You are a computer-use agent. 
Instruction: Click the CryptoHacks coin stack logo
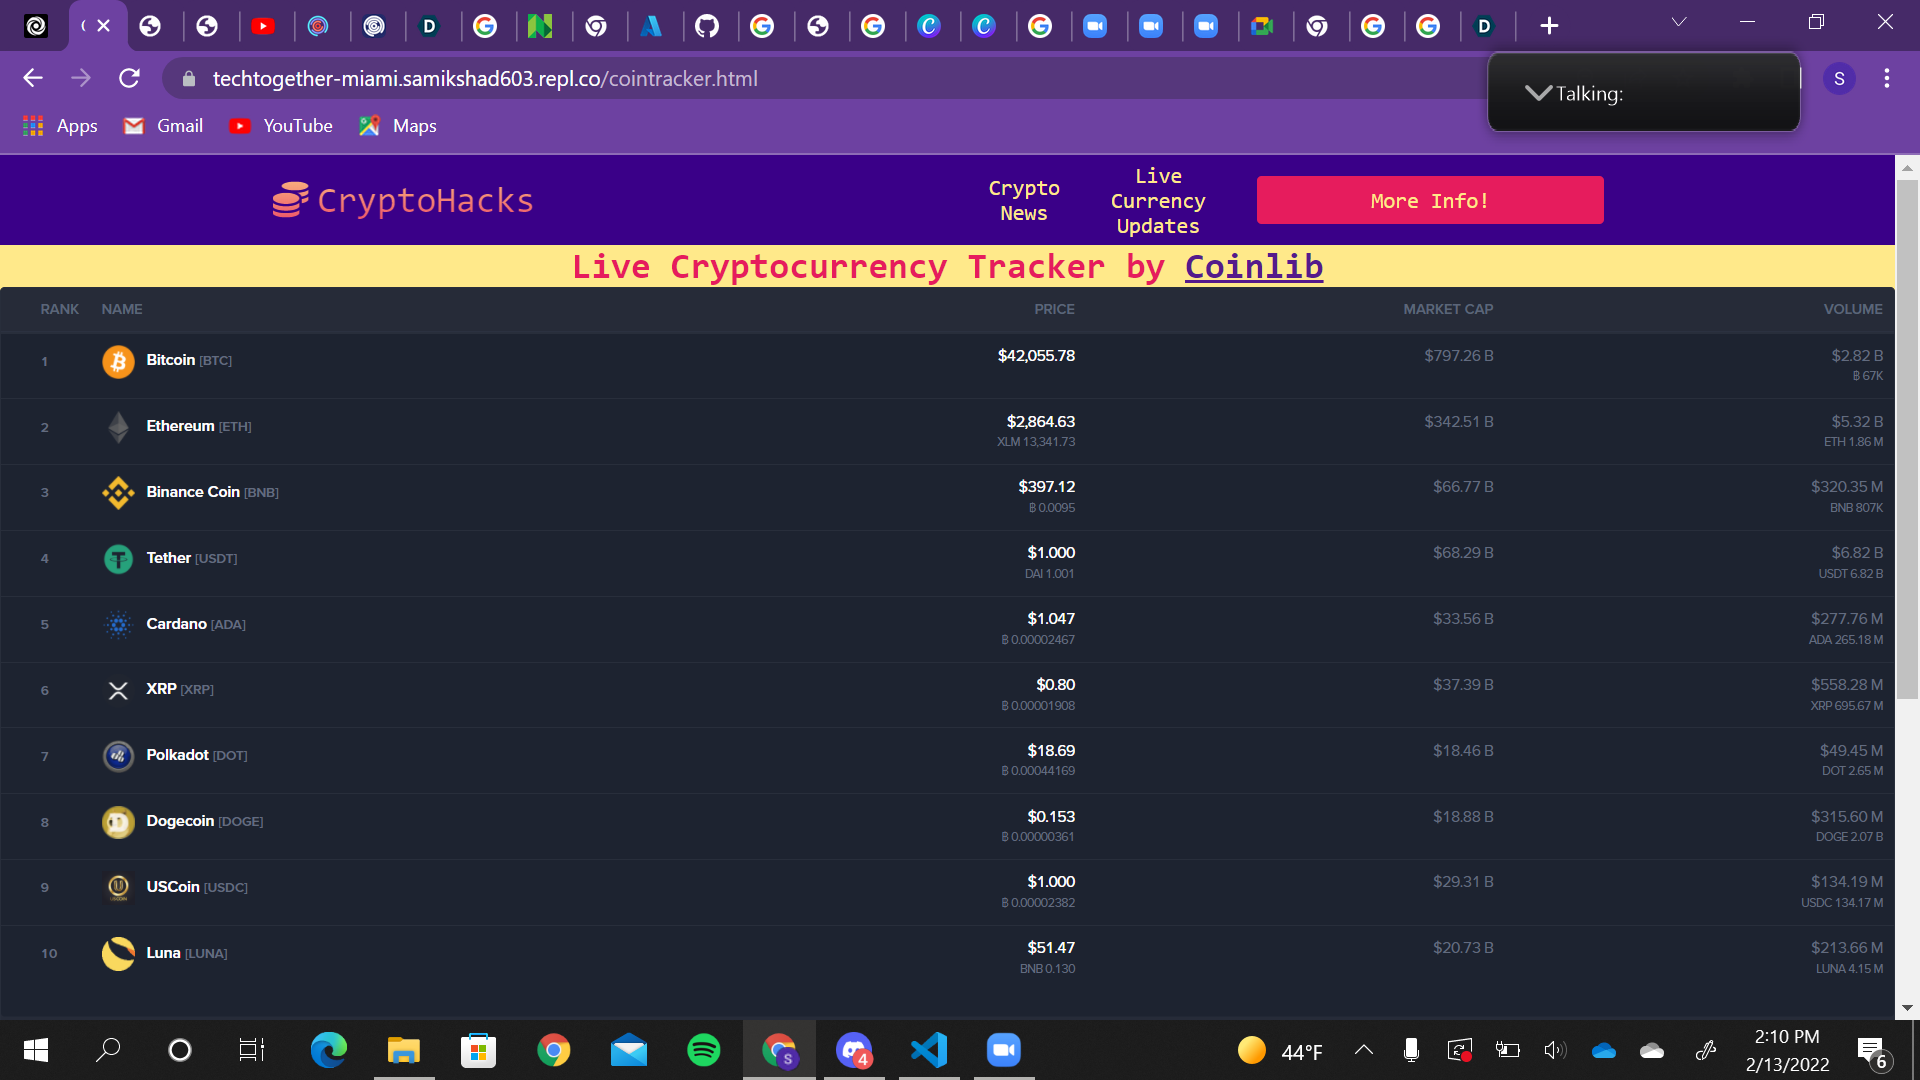coord(290,200)
